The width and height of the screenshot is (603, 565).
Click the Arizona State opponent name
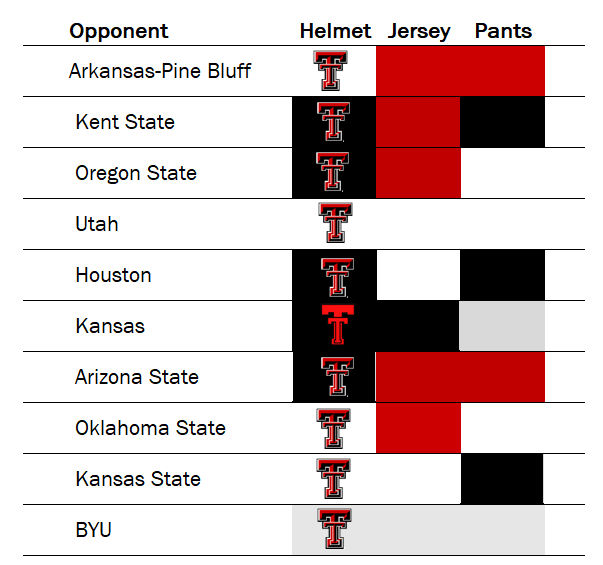136,377
